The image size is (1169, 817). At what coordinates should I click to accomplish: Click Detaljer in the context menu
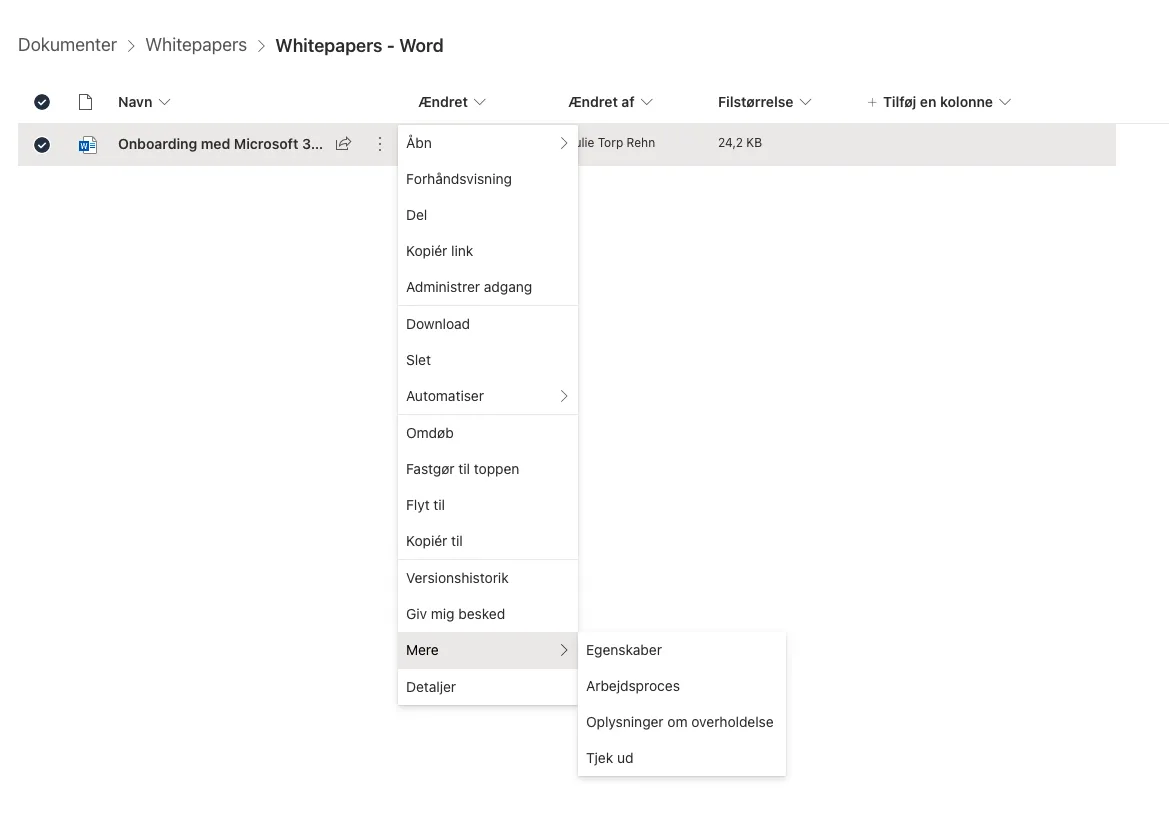pyautogui.click(x=488, y=687)
